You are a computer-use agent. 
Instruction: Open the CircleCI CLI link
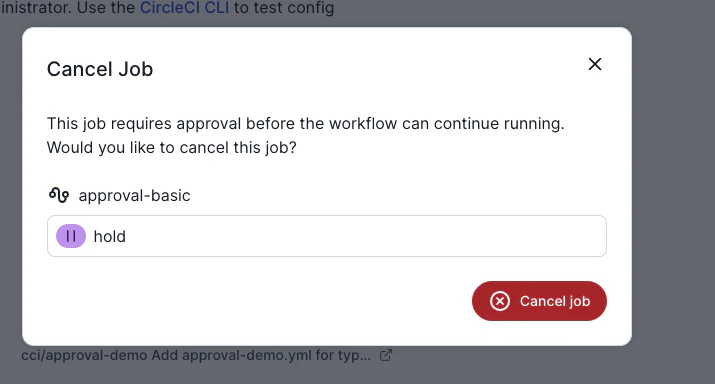click(185, 8)
